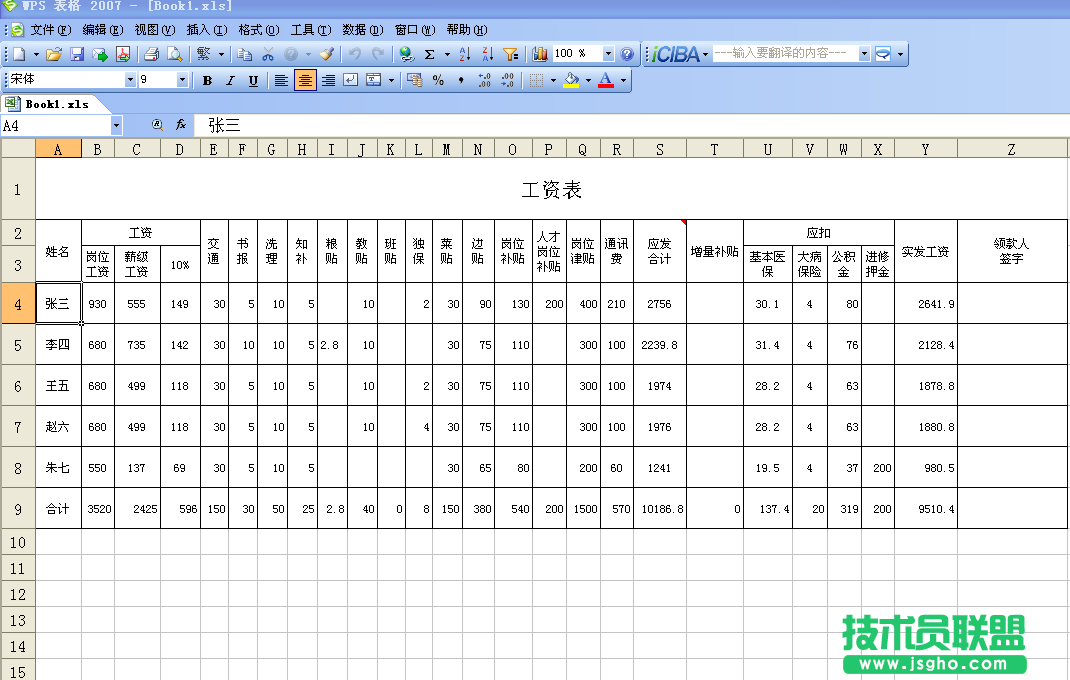The width and height of the screenshot is (1070, 680).
Task: Open the font size dropdown
Action: coord(182,80)
